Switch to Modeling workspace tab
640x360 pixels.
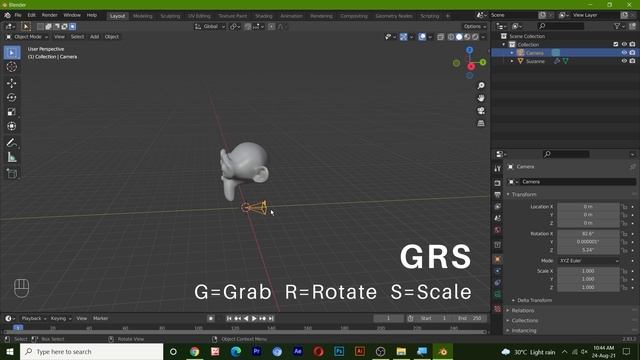click(142, 16)
